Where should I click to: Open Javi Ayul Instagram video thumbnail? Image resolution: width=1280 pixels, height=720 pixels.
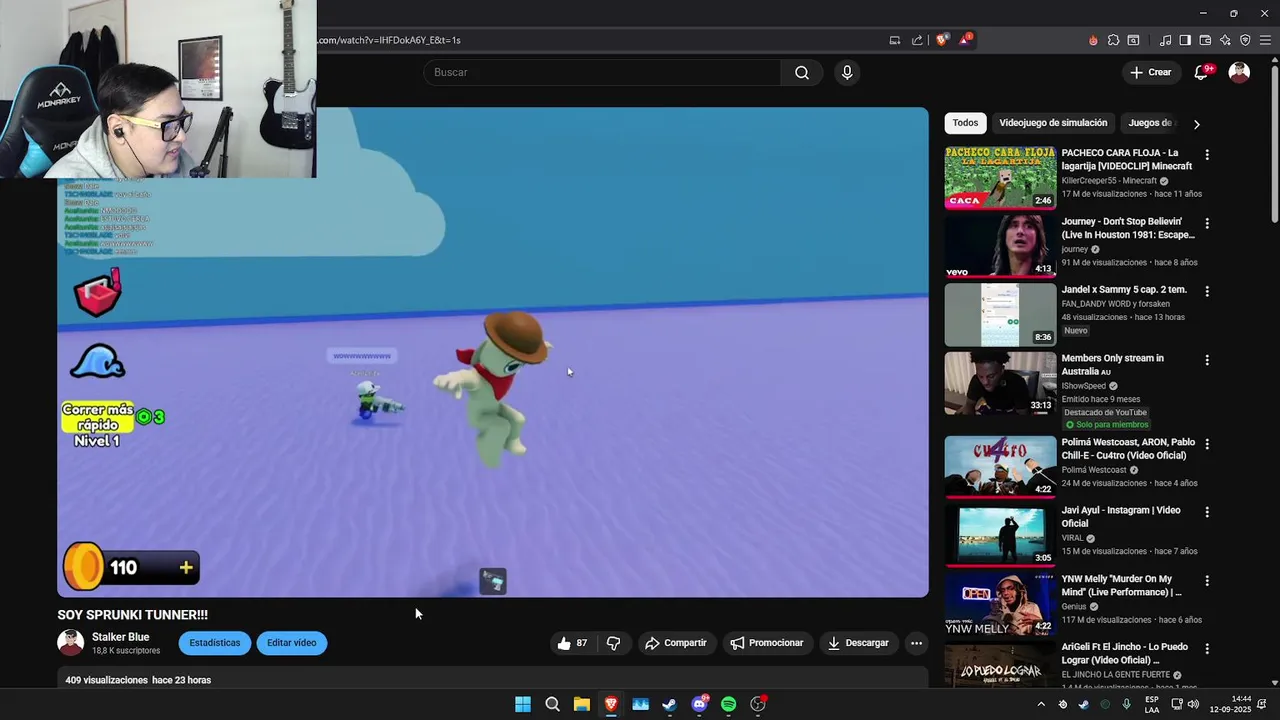tap(1000, 535)
